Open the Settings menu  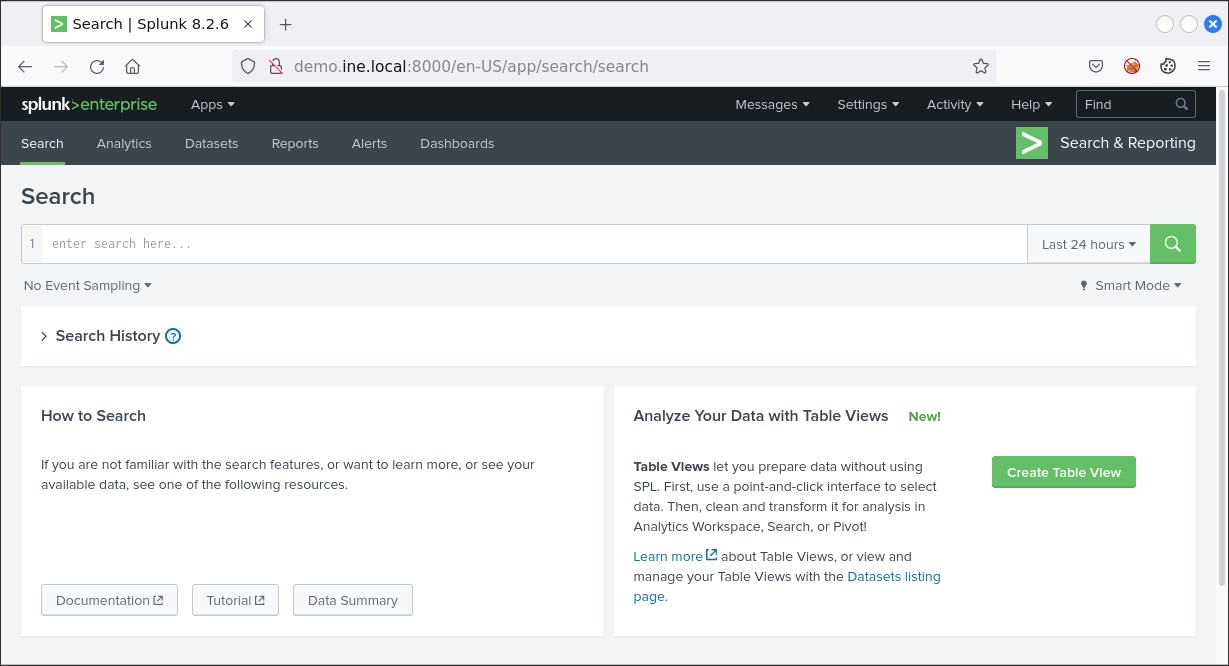pyautogui.click(x=867, y=104)
